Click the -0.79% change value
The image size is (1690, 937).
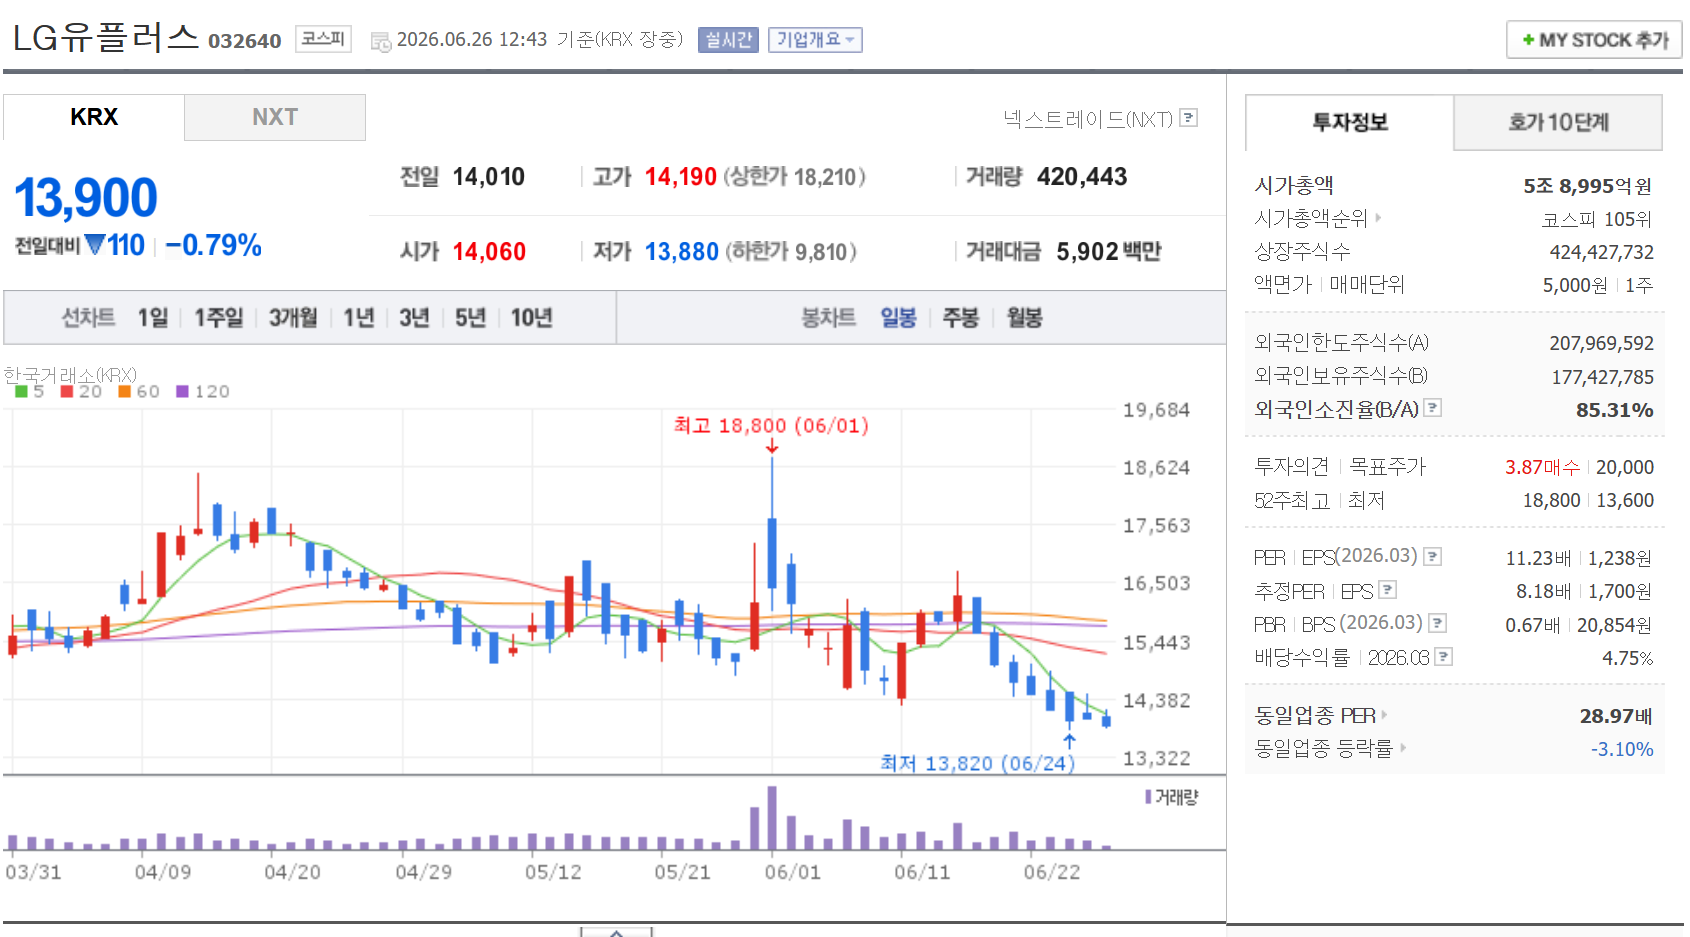(x=214, y=245)
